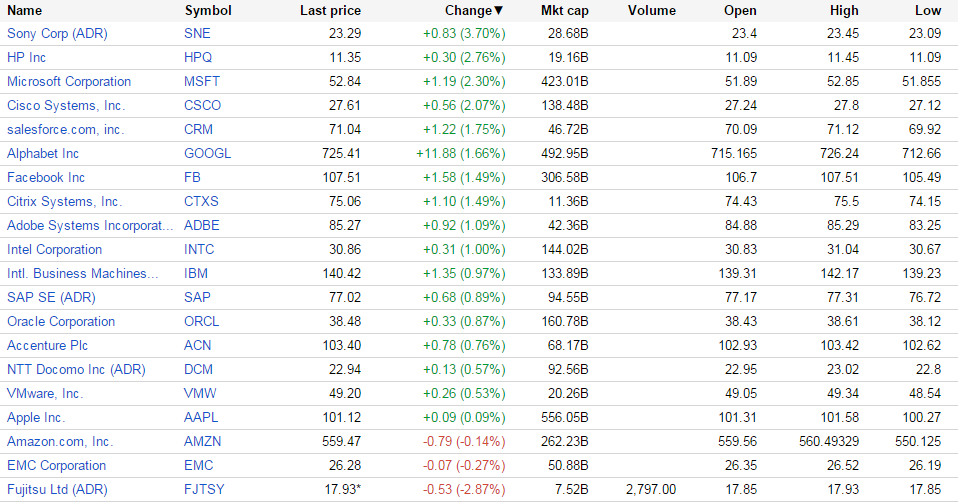The width and height of the screenshot is (958, 503).
Task: Click the Fujitsu Ltd (ADR) link
Action: point(57,489)
